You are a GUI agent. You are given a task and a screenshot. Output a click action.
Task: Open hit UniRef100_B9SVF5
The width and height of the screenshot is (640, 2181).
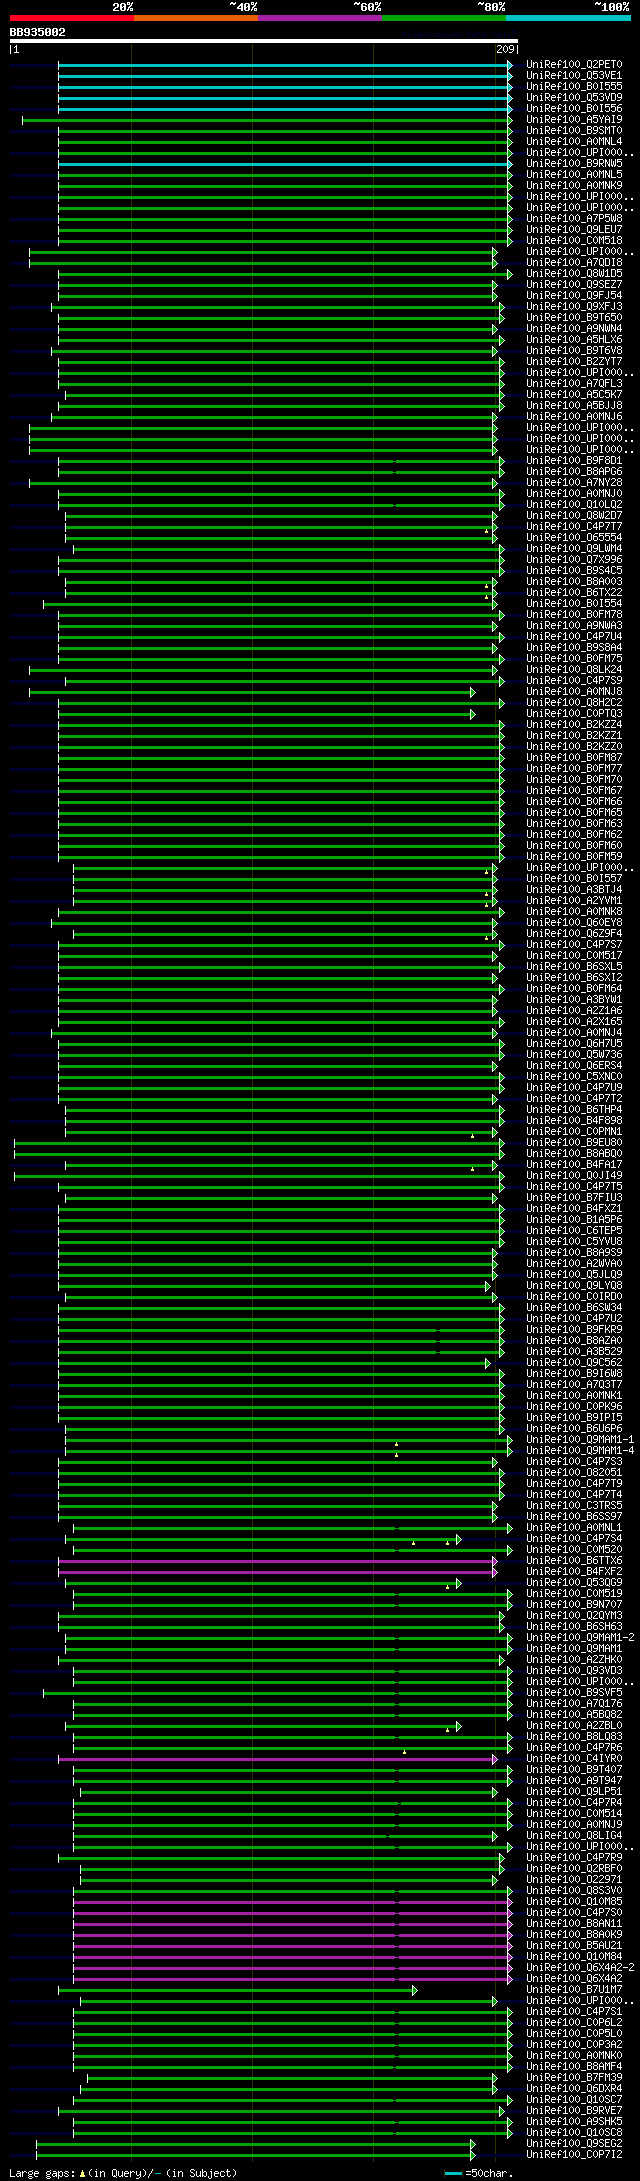pos(574,1693)
